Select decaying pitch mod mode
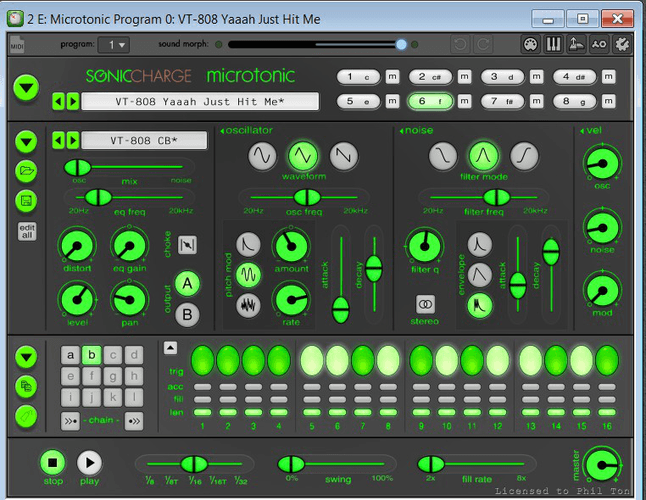Image resolution: width=646 pixels, height=500 pixels. point(248,244)
